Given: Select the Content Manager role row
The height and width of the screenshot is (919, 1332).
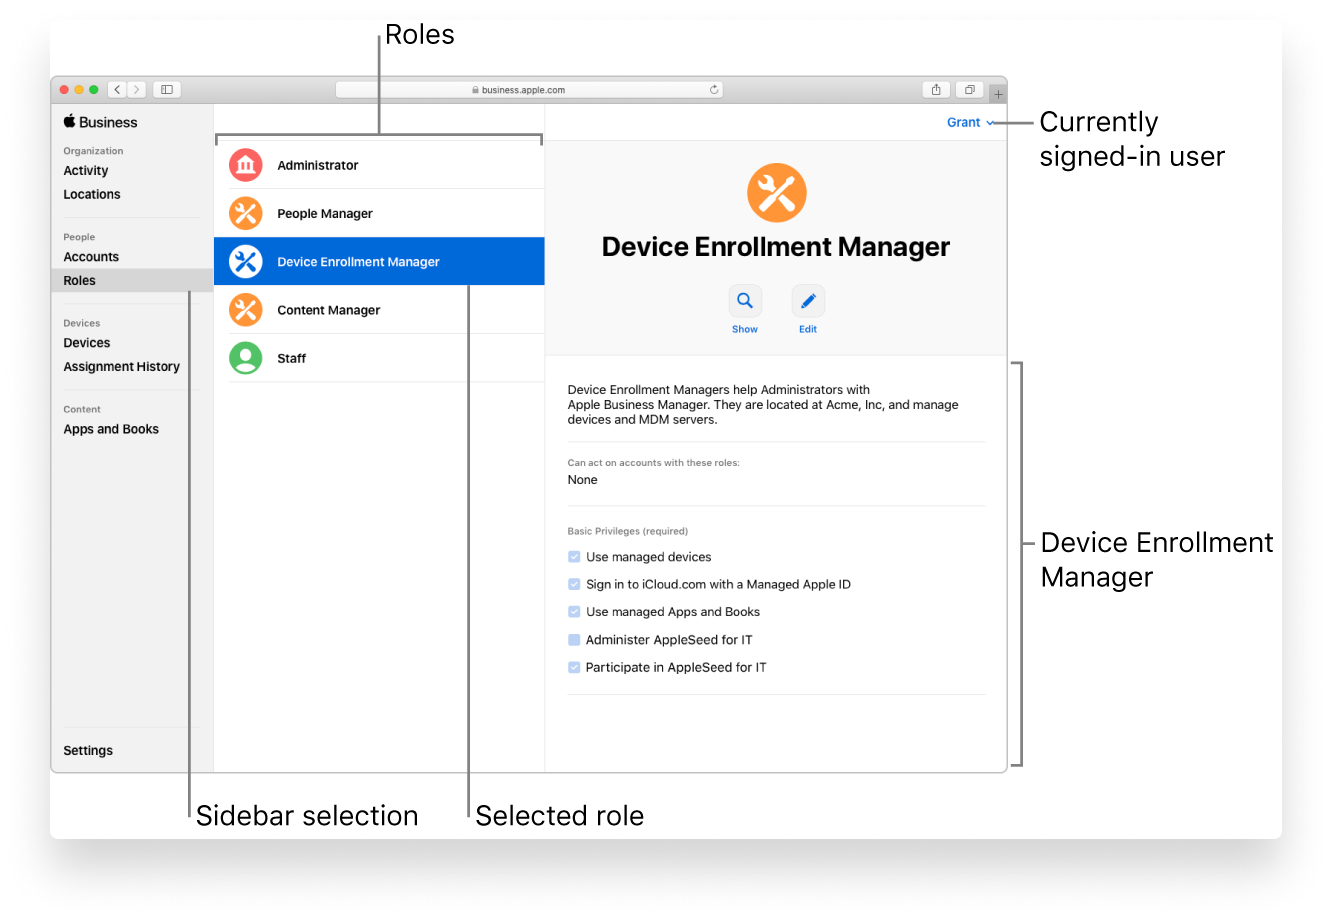Looking at the screenshot, I should pos(380,310).
